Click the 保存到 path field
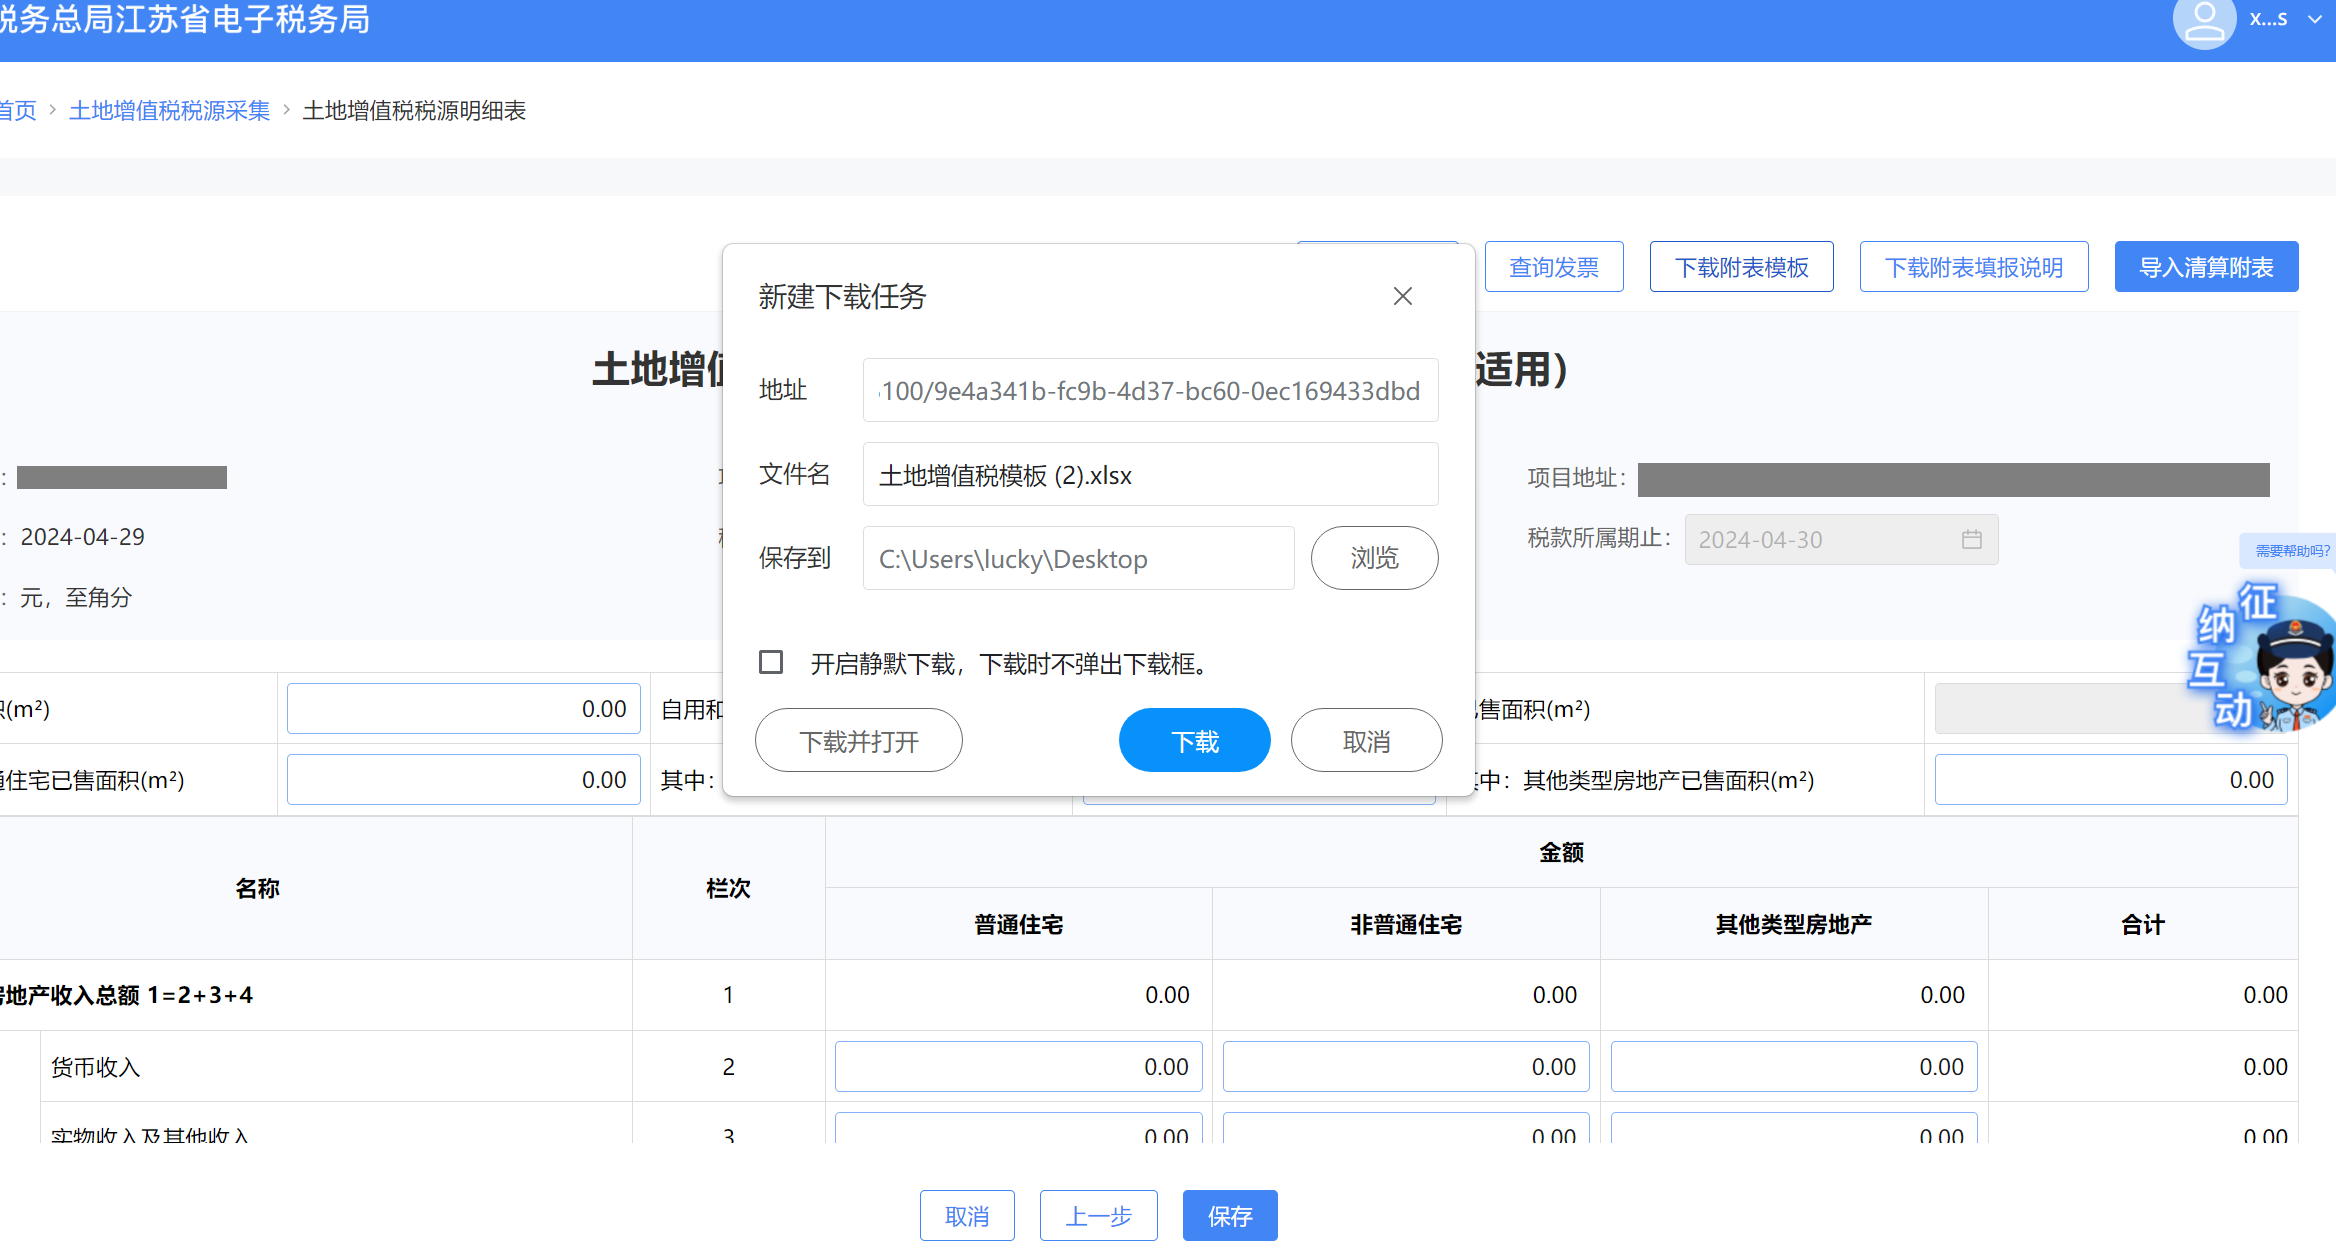The width and height of the screenshot is (2336, 1248). [1078, 559]
